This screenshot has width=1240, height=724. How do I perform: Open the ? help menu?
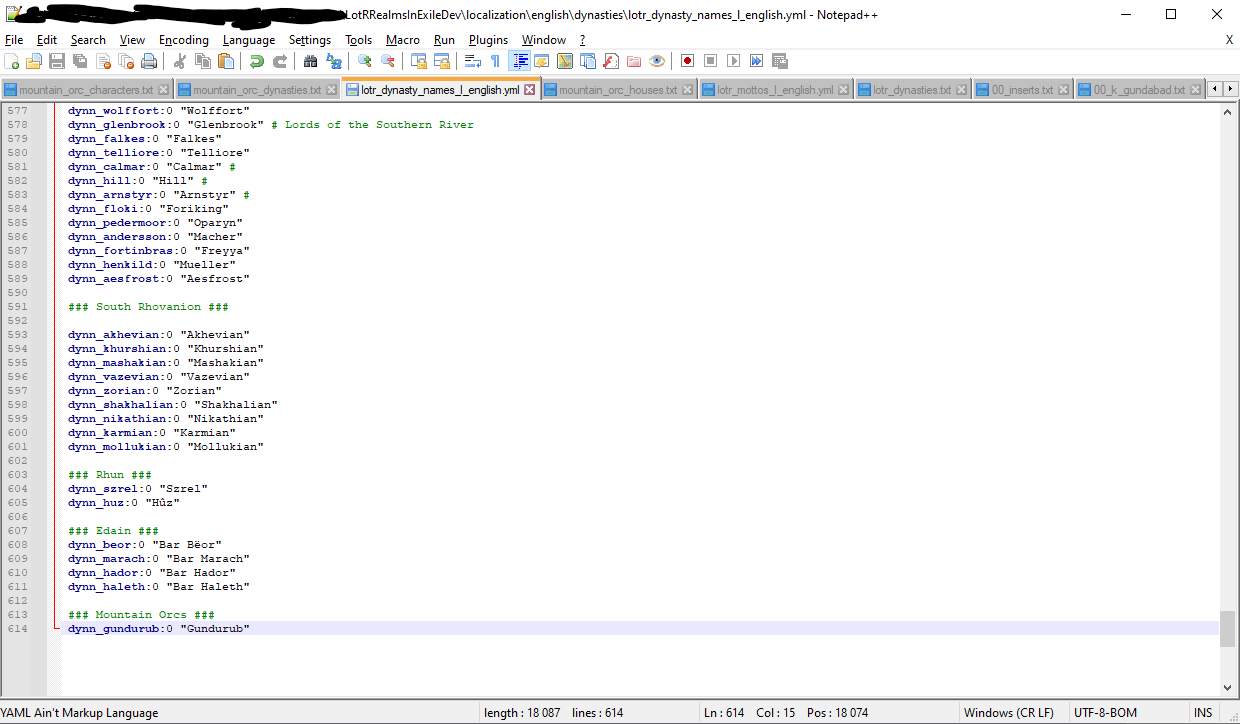pos(582,40)
